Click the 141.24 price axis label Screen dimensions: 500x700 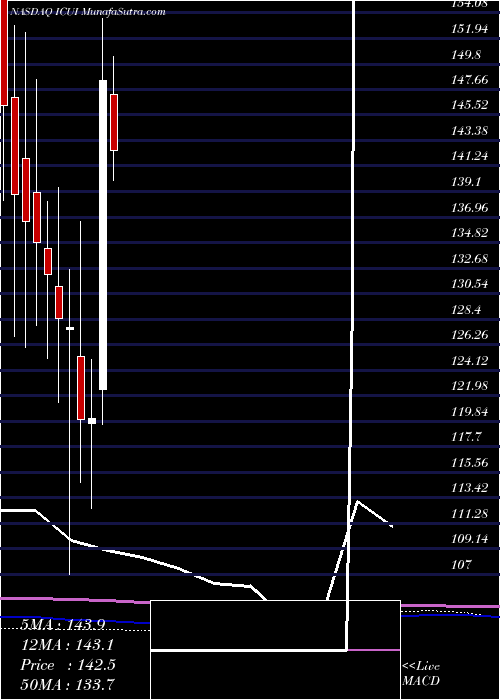(x=469, y=156)
